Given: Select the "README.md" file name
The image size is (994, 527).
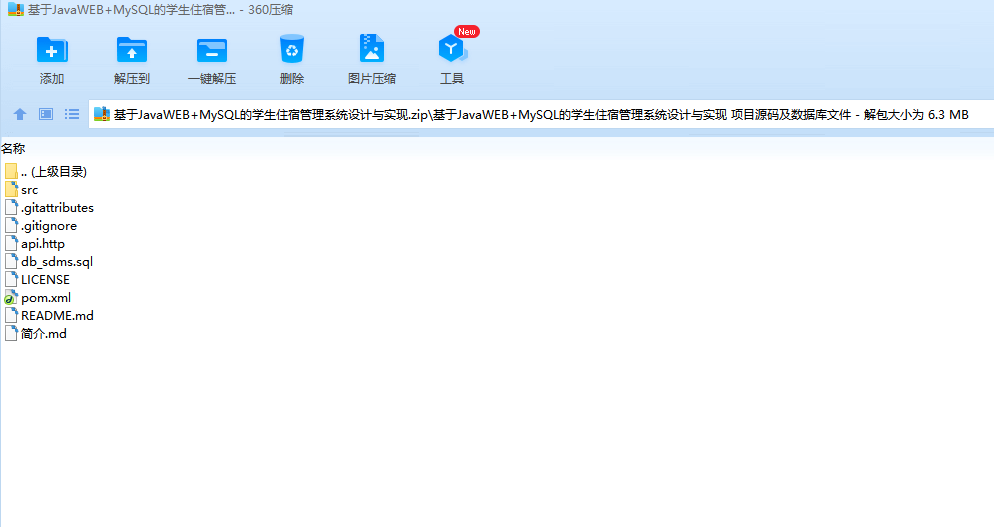Looking at the screenshot, I should click(x=57, y=315).
